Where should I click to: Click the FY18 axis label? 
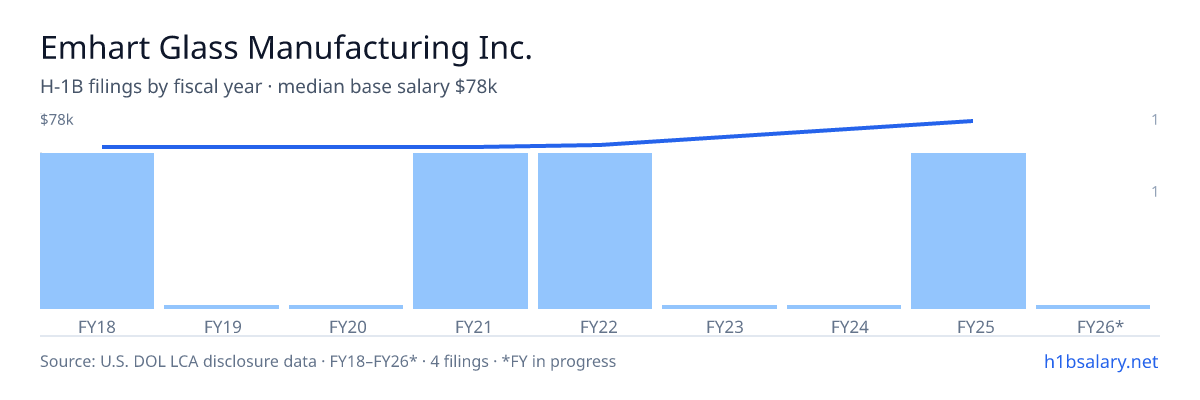(97, 326)
